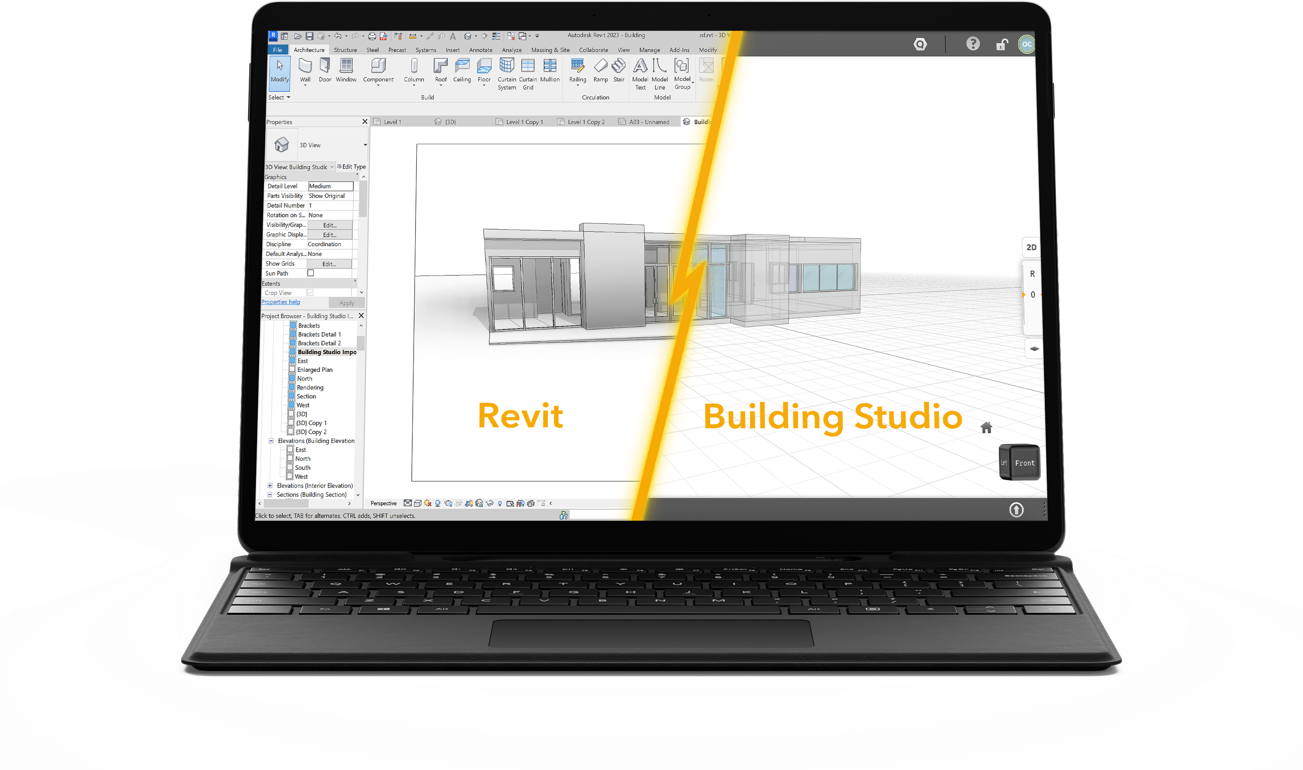Screen dimensions: 1303x770
Task: Click the Front face of the view cube
Action: coord(1024,463)
